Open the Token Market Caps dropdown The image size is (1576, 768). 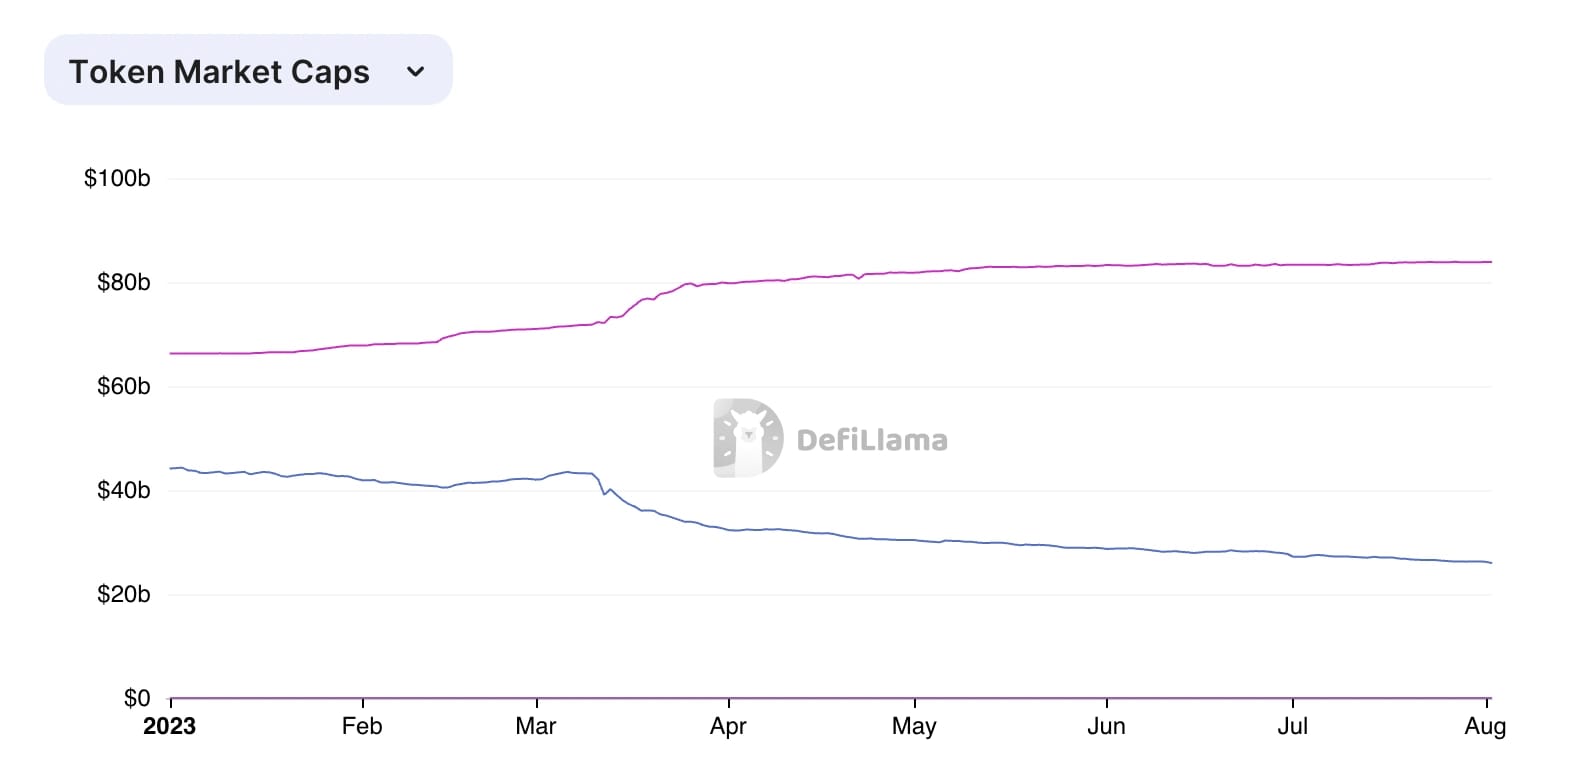(247, 69)
